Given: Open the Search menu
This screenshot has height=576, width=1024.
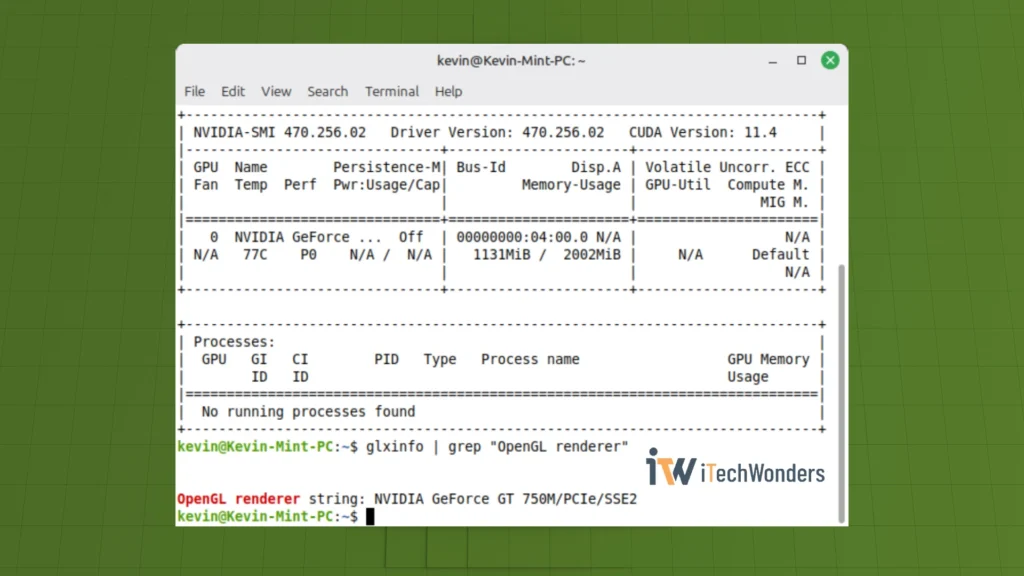Looking at the screenshot, I should 327,91.
